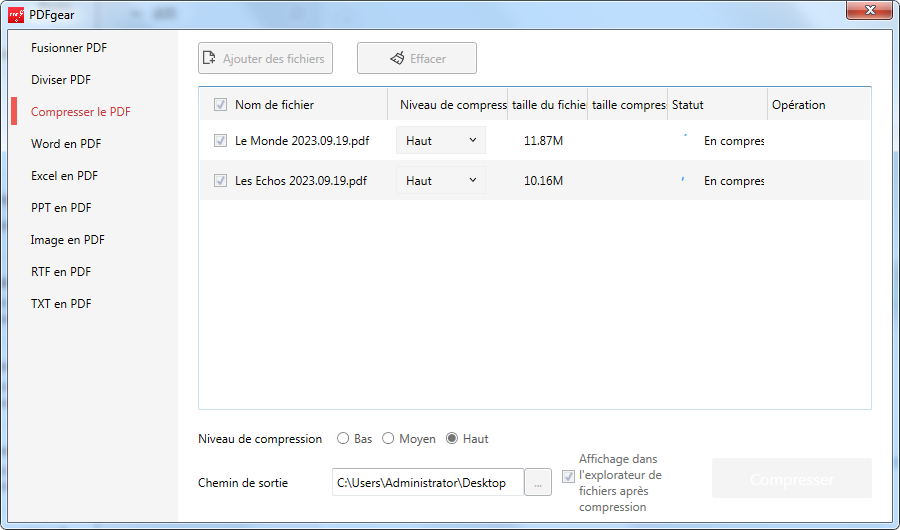The image size is (900, 530).
Task: Close the PDFgear window
Action: (870, 10)
